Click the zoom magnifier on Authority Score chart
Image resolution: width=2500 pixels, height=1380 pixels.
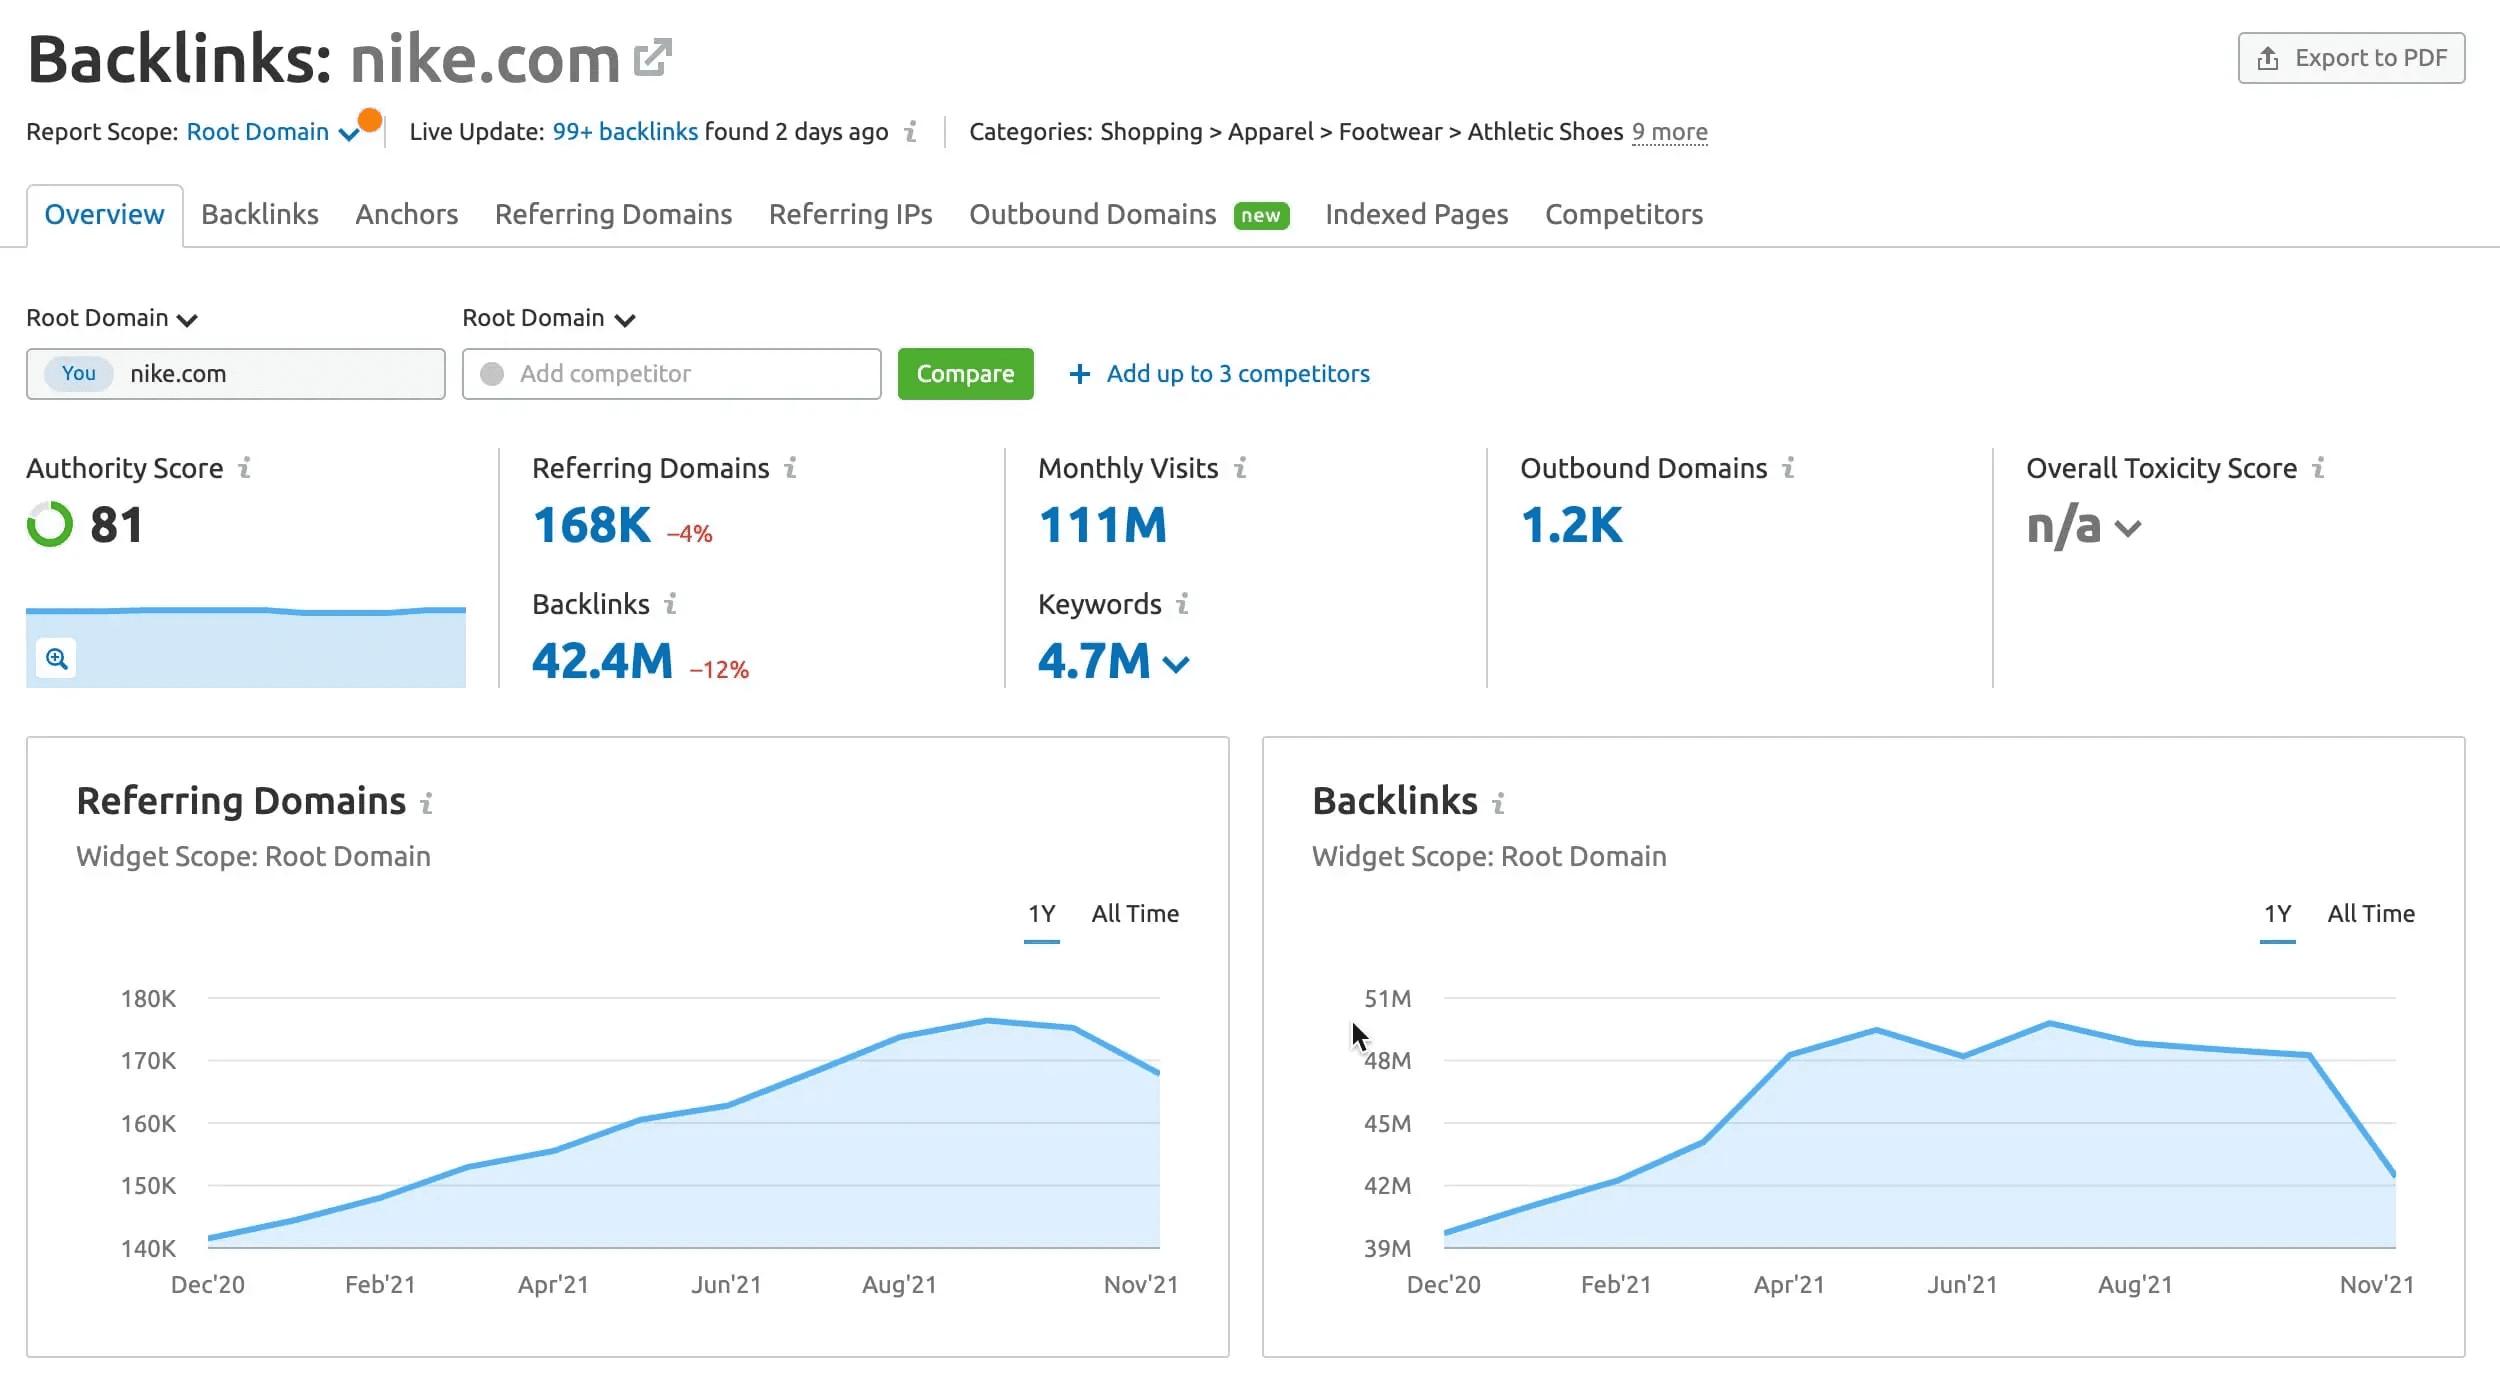56,659
